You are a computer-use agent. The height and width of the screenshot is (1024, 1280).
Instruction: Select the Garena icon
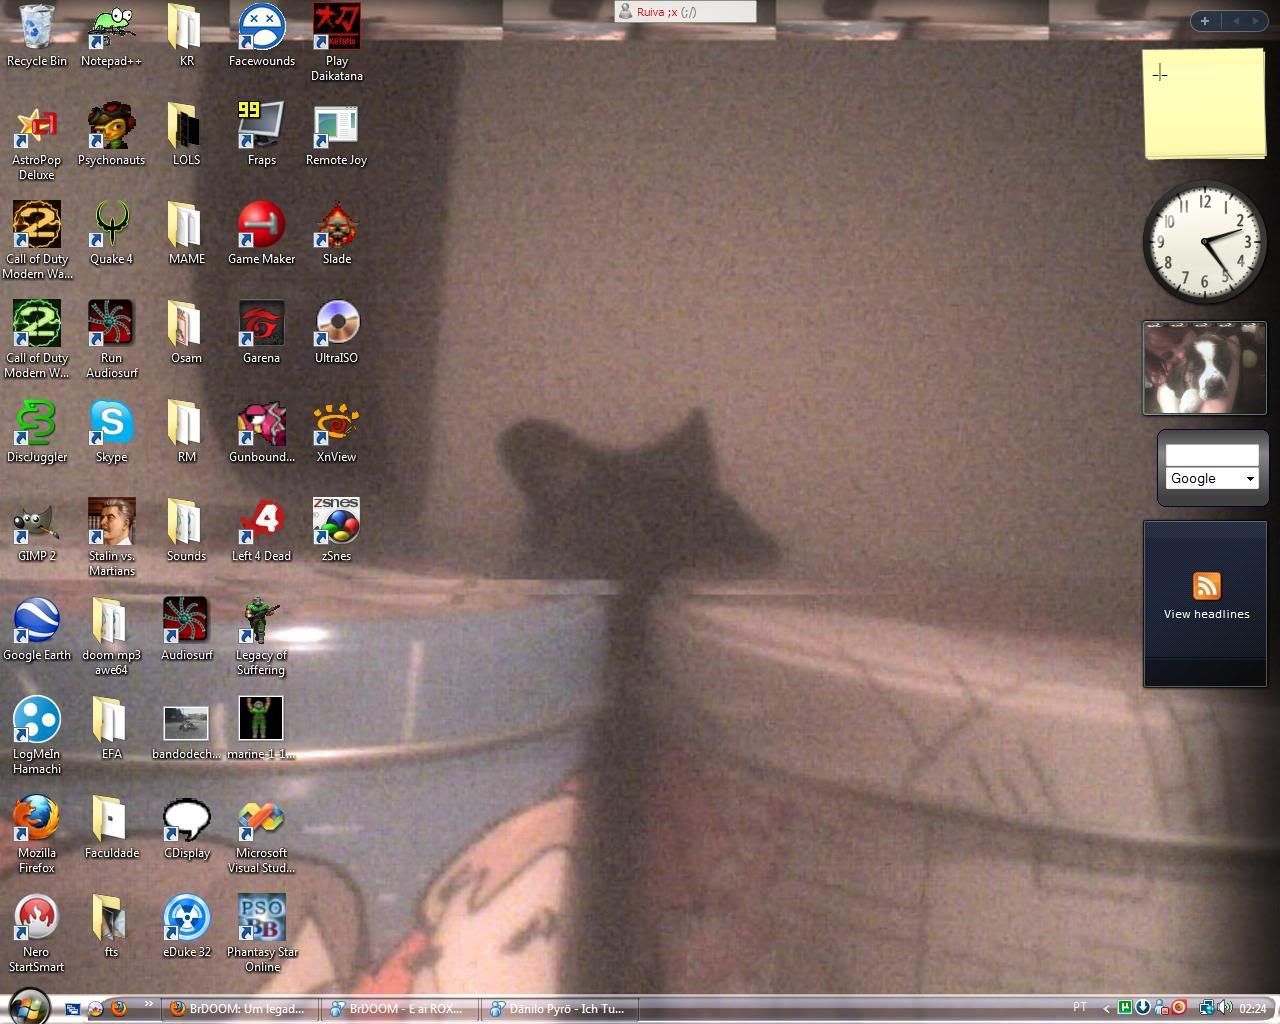point(261,332)
